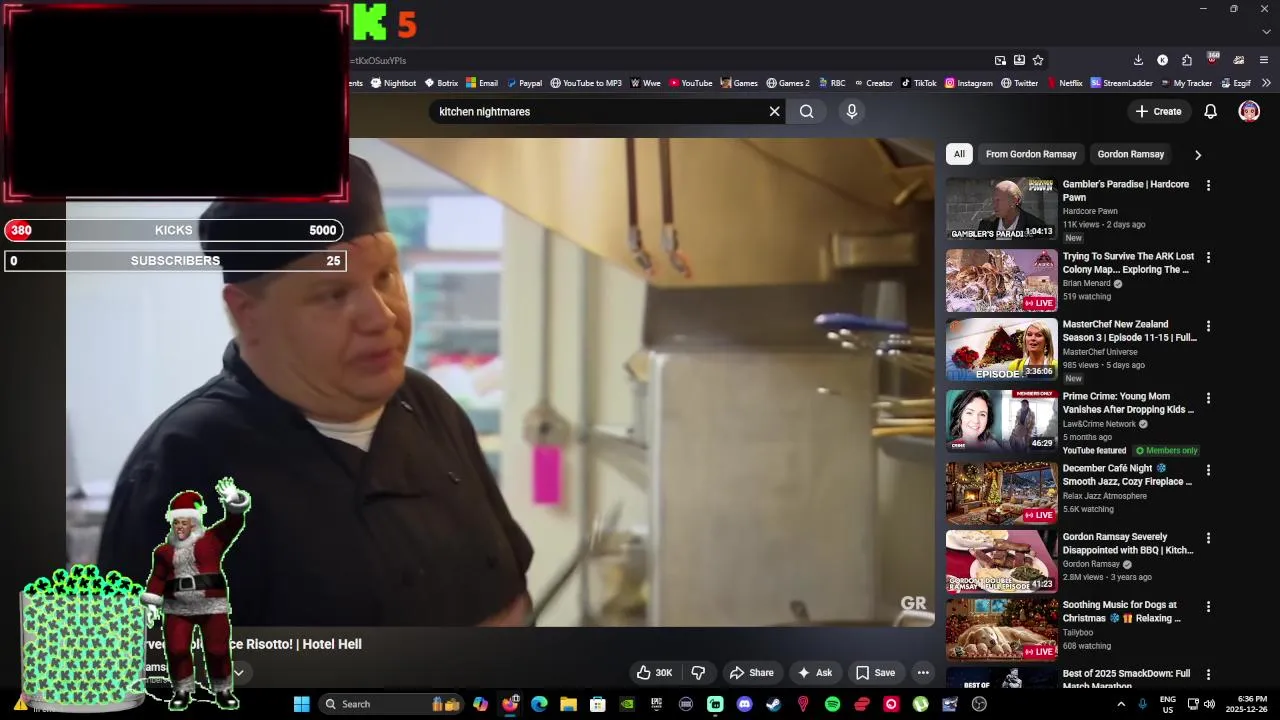Bookmark this page with star icon

pos(1038,60)
